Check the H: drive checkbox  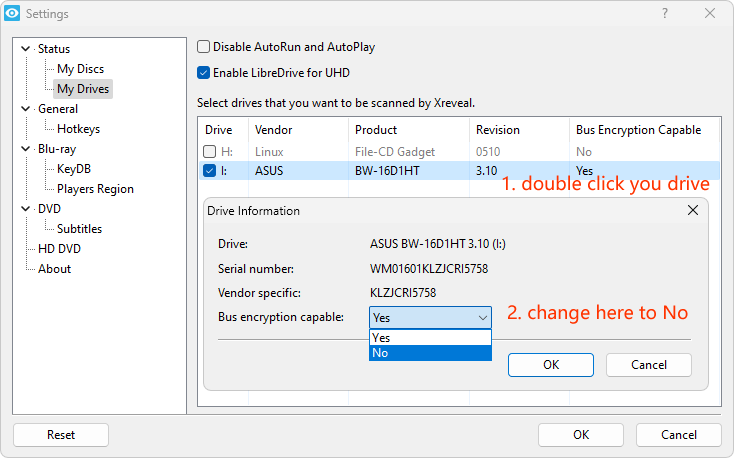210,151
